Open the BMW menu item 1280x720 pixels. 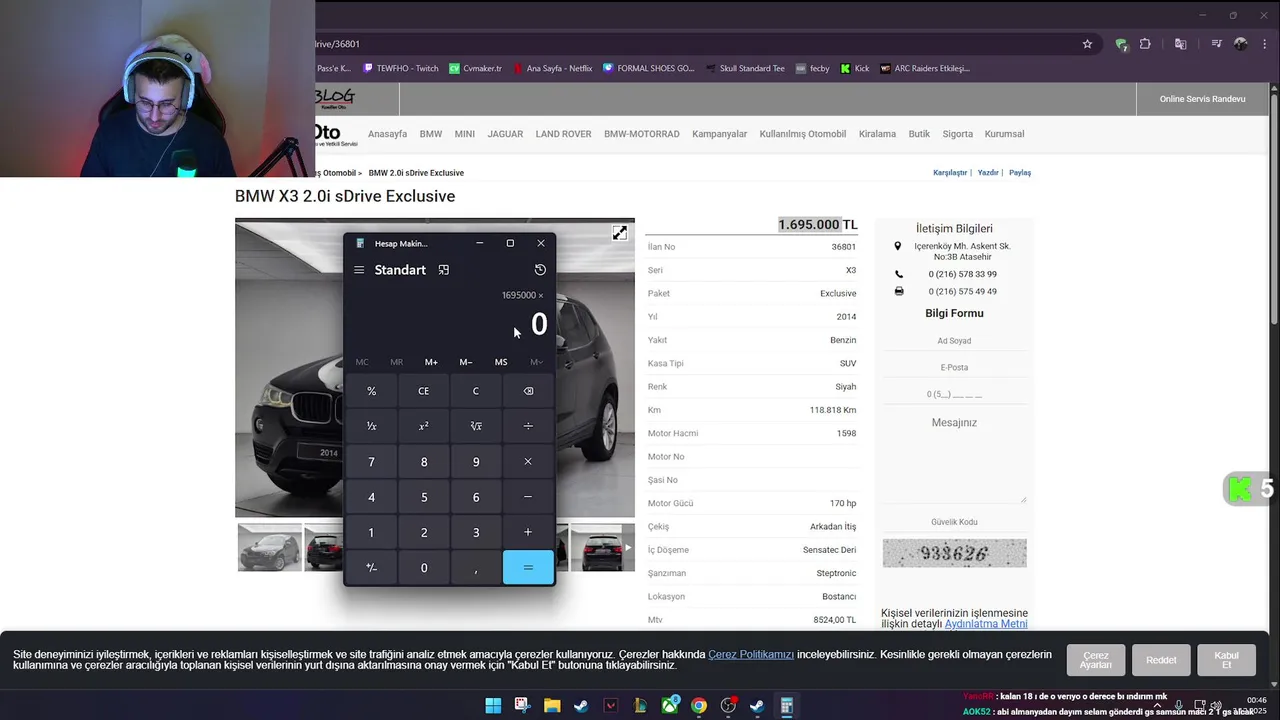coord(431,134)
